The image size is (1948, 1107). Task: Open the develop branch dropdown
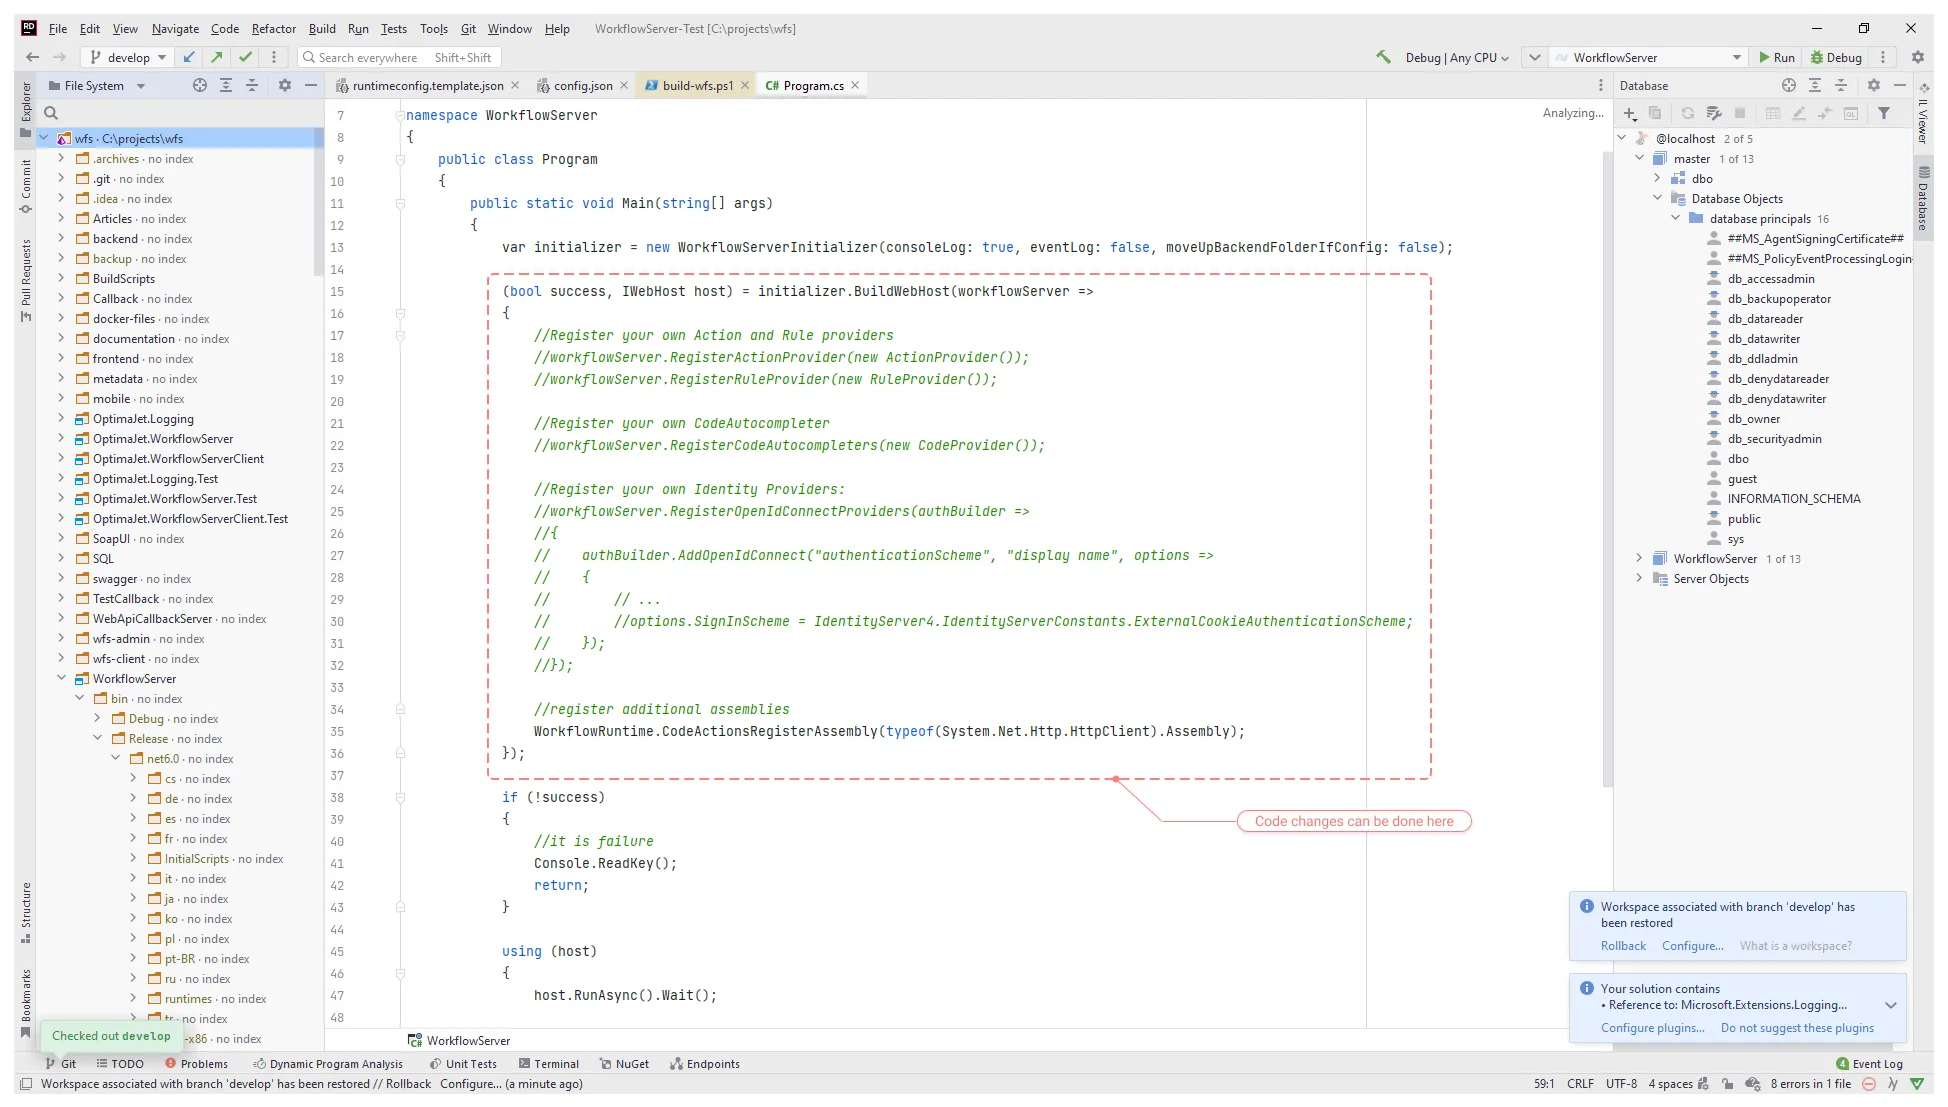click(129, 57)
